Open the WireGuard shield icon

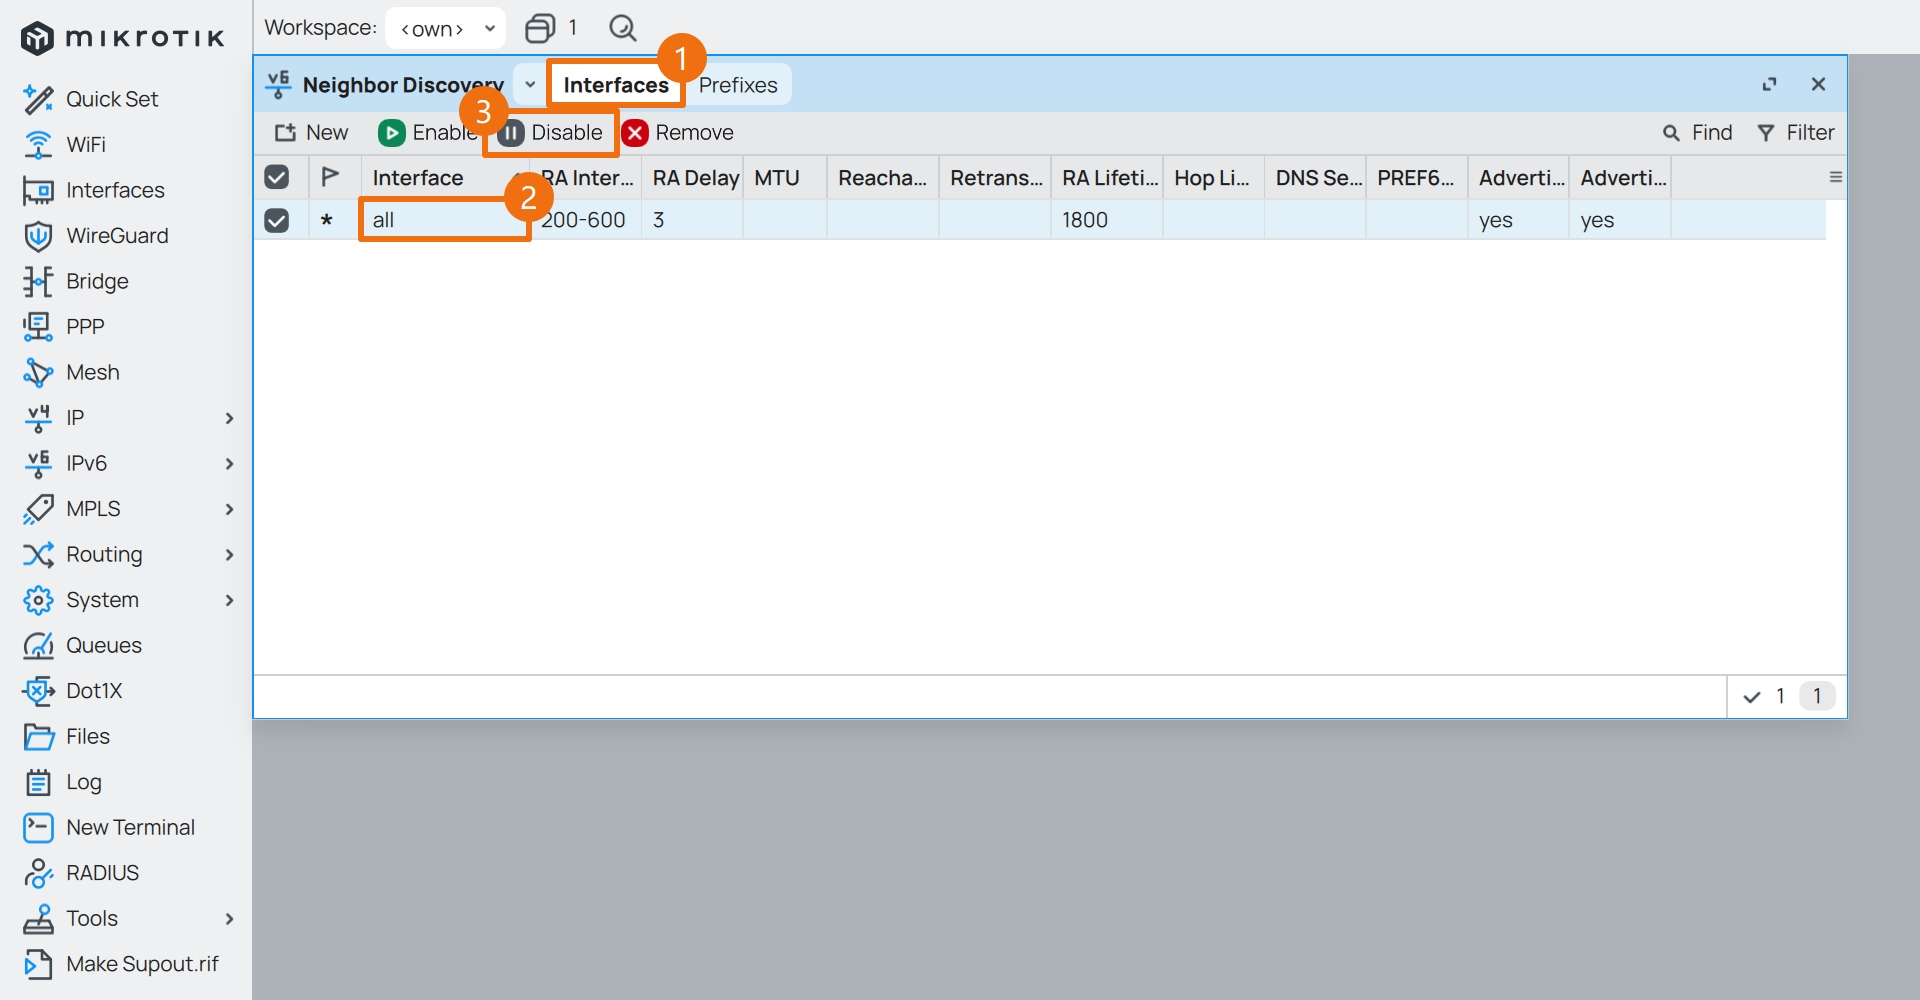(38, 236)
